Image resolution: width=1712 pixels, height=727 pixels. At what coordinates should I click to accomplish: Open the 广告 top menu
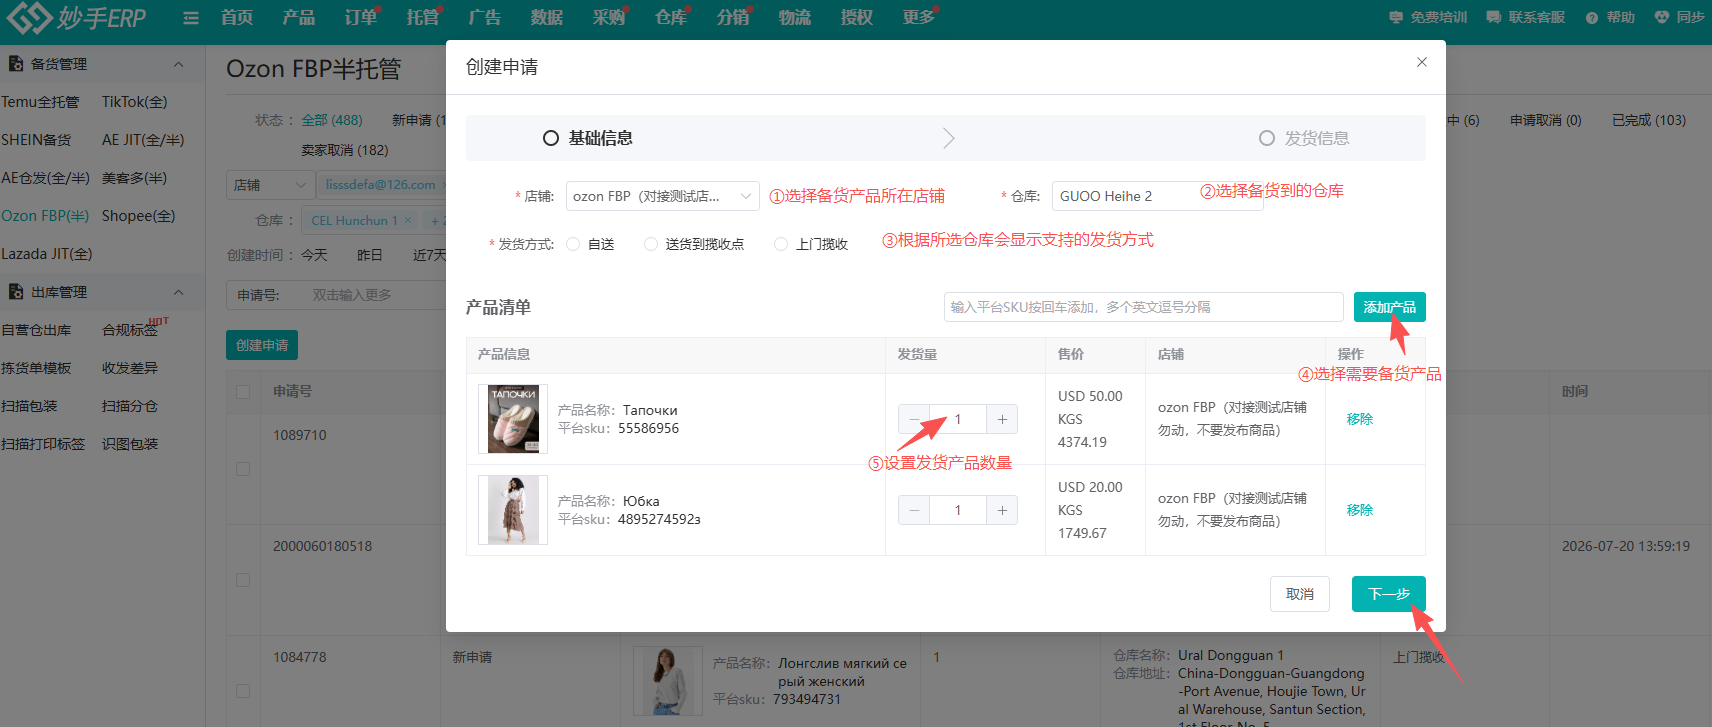(485, 17)
